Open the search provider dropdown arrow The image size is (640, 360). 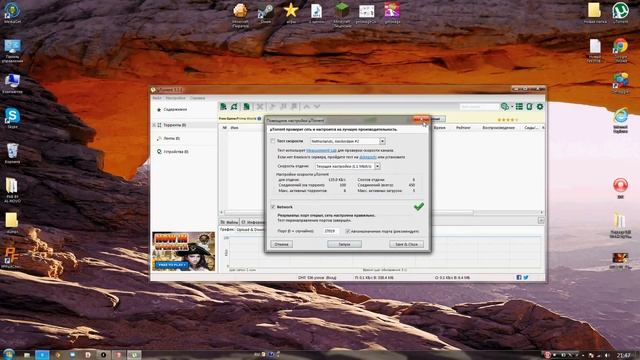[511, 107]
